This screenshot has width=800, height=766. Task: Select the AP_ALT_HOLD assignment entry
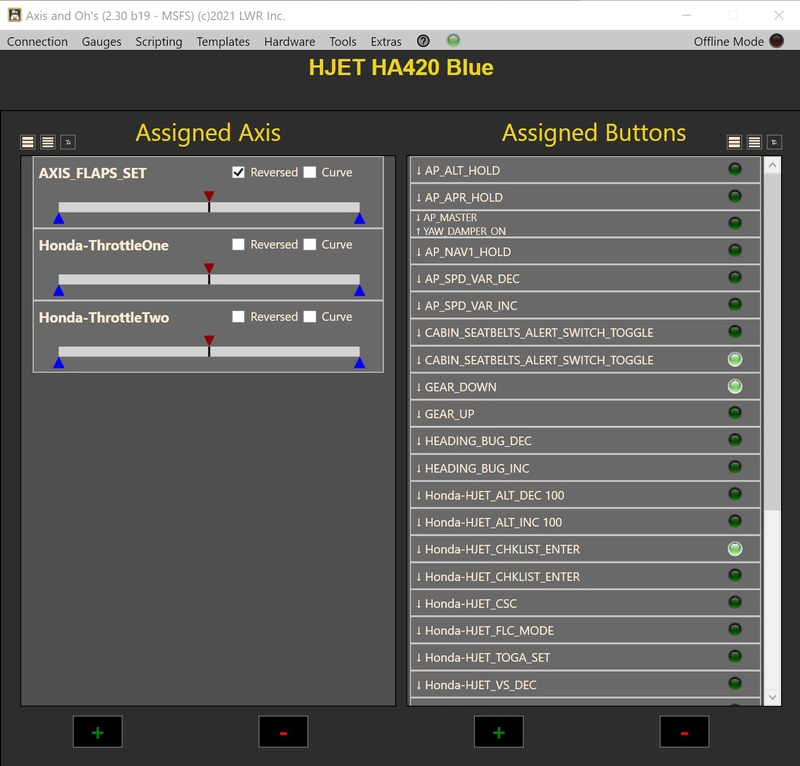[560, 170]
